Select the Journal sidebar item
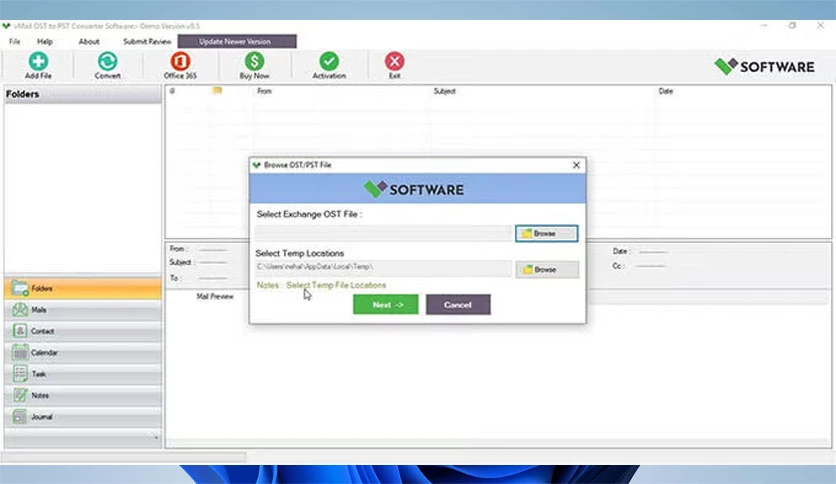836x484 pixels. pos(83,416)
